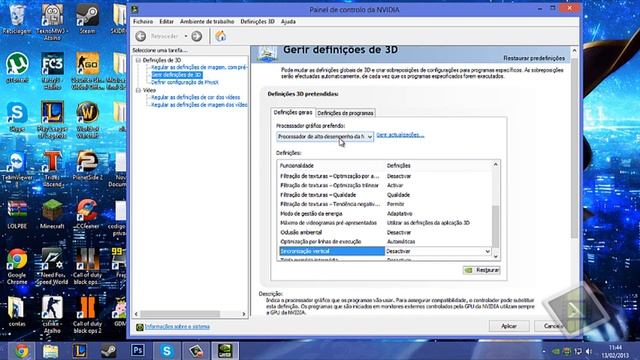Launch Need For Speed World shortcut
The image size is (640, 360).
point(52,266)
